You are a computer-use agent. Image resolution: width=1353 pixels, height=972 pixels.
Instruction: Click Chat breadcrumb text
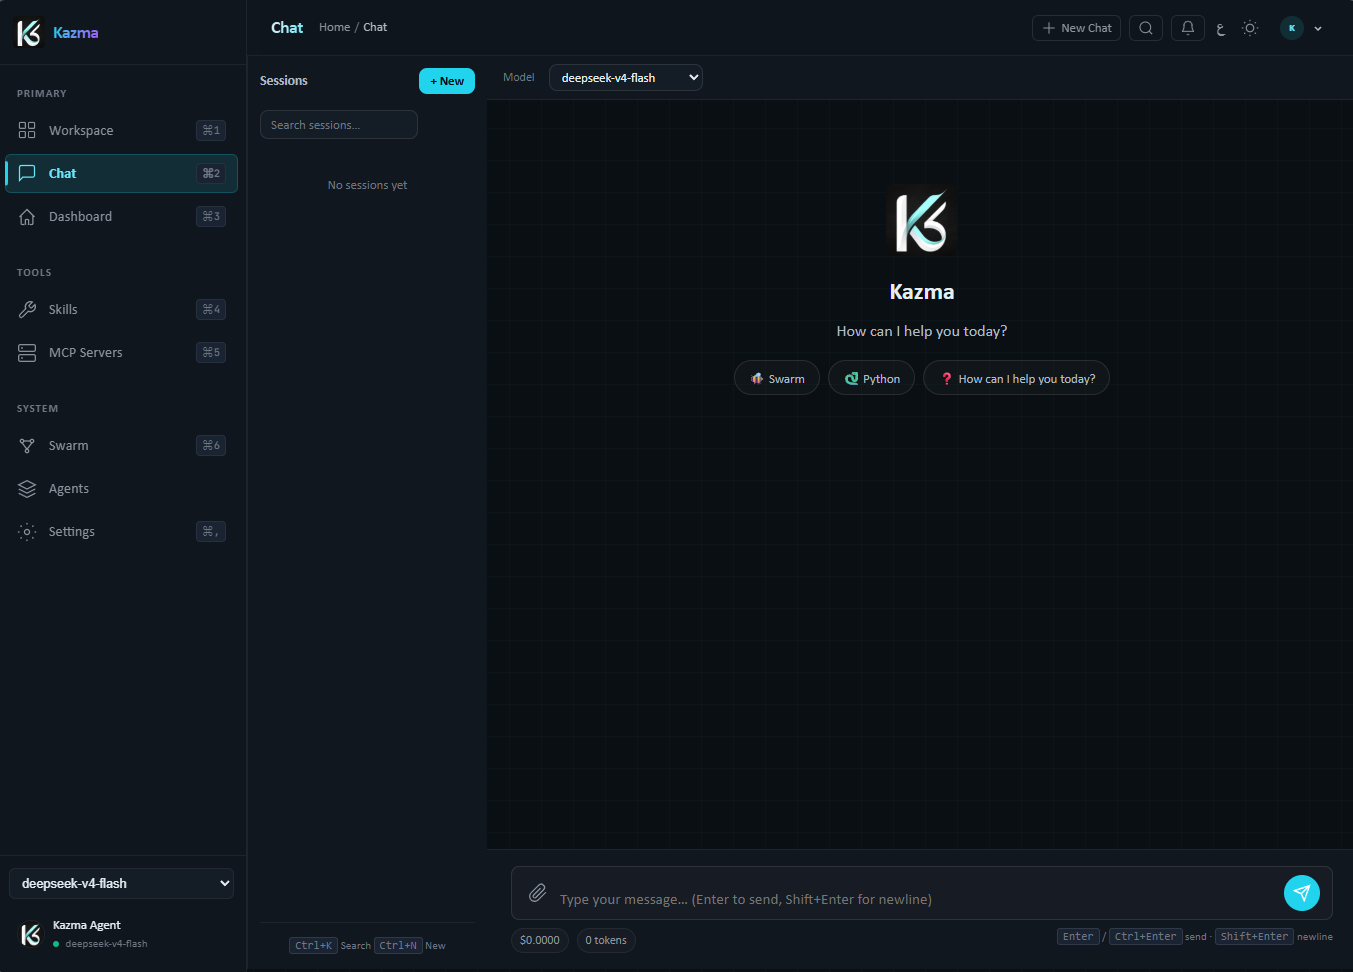(x=375, y=27)
